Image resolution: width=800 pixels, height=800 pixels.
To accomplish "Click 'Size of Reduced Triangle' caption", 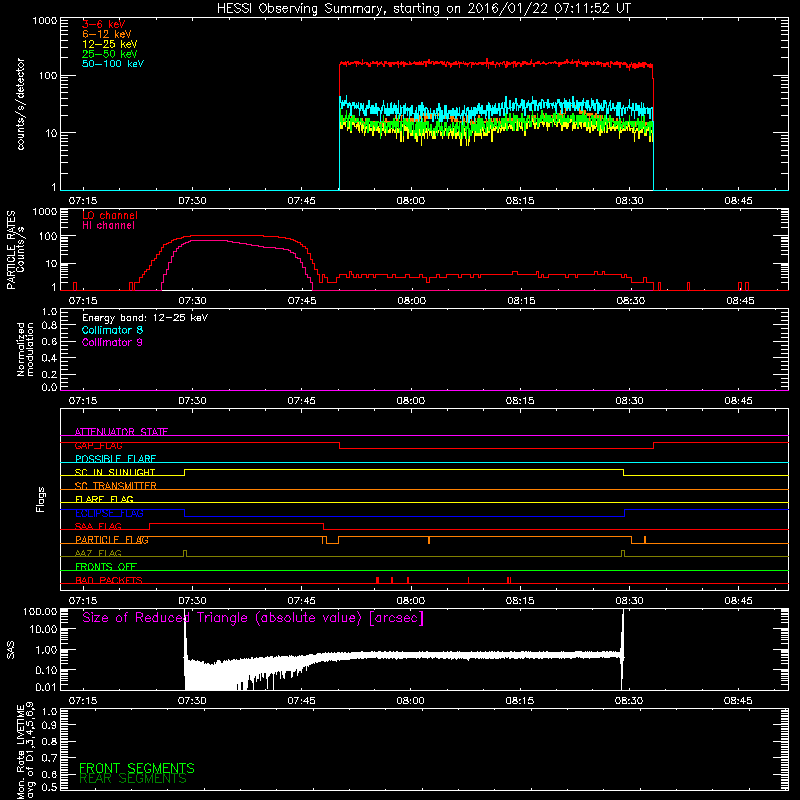I will (x=253, y=618).
